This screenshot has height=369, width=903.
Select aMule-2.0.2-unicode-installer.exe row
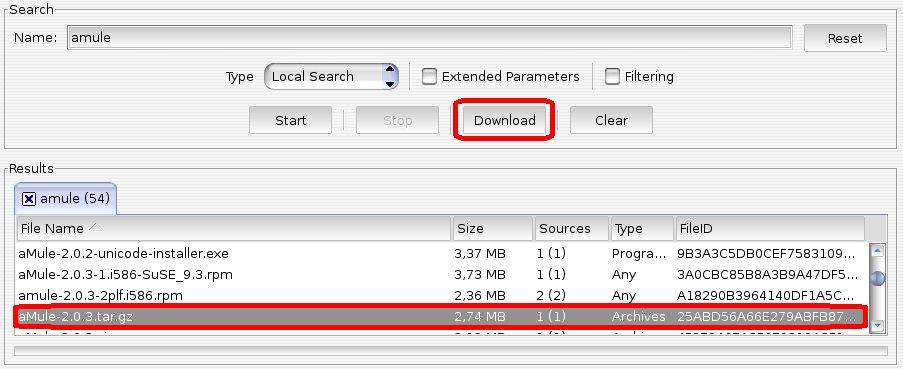pyautogui.click(x=441, y=253)
